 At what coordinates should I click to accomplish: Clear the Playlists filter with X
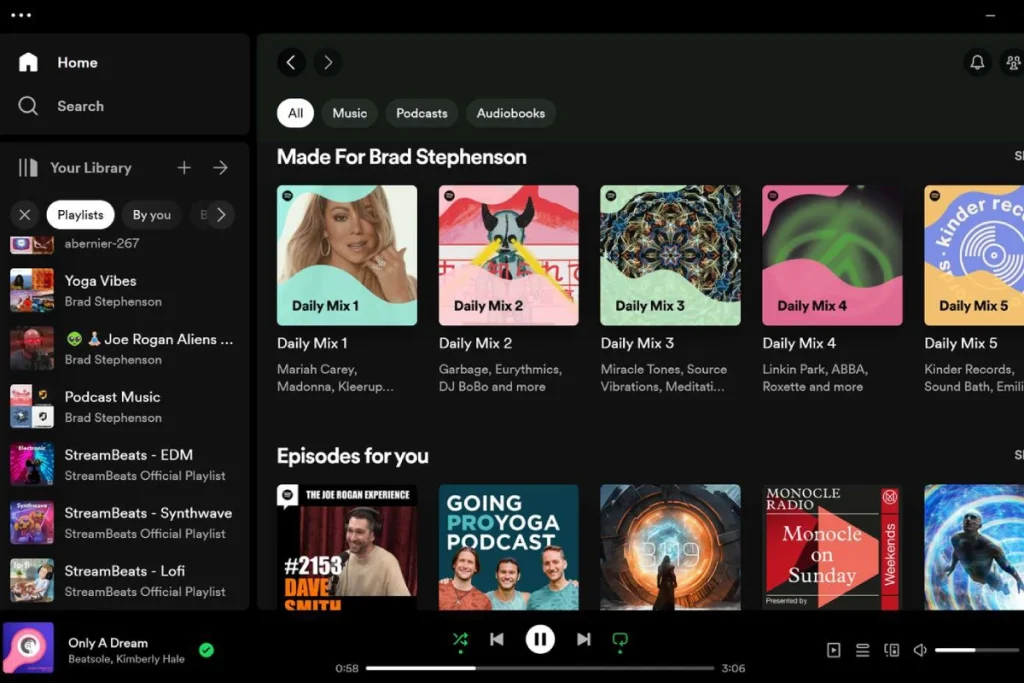[x=25, y=215]
